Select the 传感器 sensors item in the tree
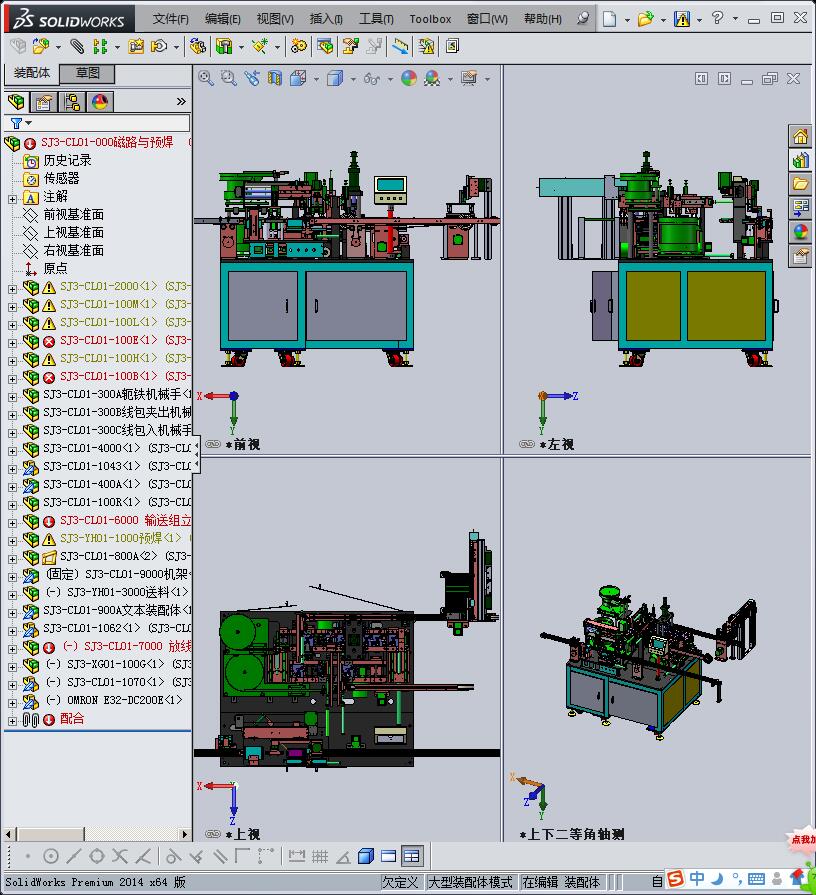This screenshot has height=895, width=816. [x=62, y=179]
